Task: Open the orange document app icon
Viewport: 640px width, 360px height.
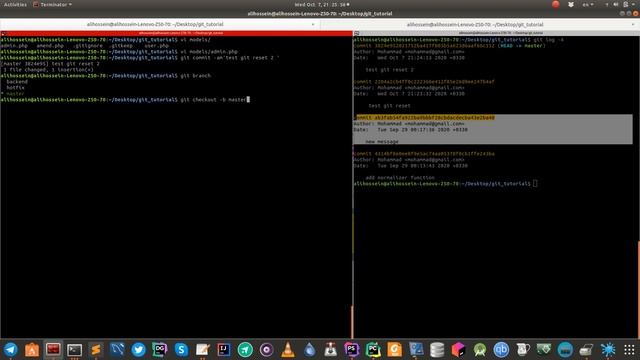Action: pos(394,350)
